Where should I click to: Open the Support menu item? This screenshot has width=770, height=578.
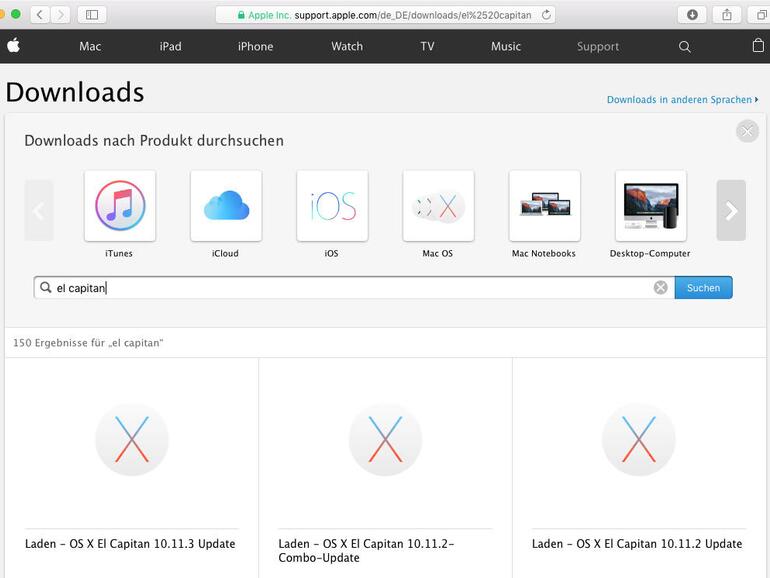tap(598, 47)
